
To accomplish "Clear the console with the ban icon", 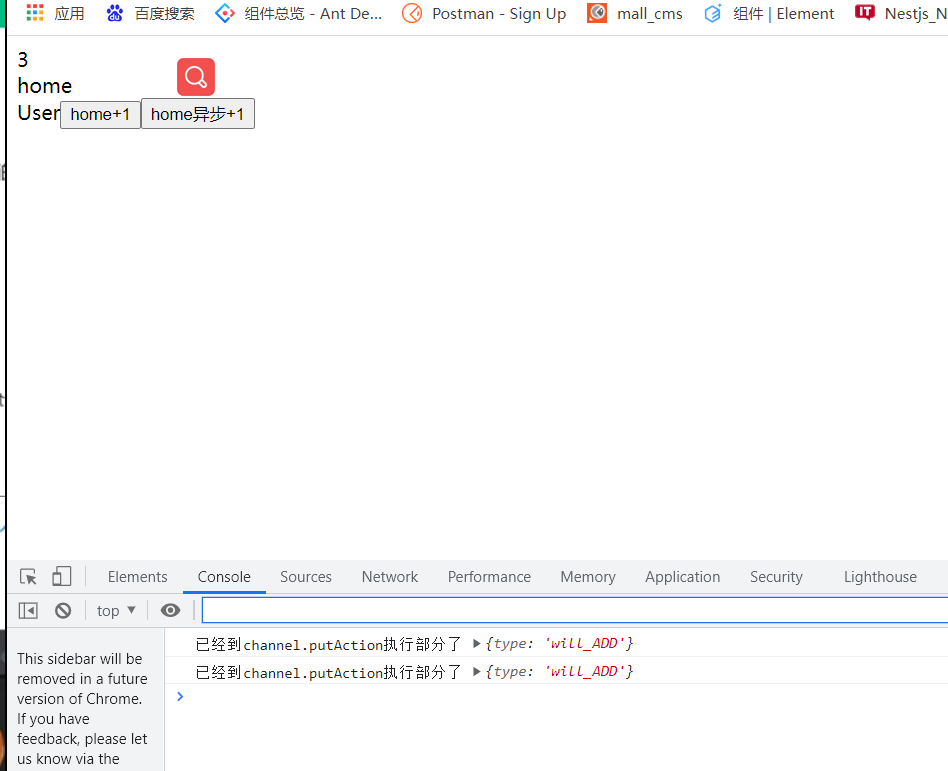I will [63, 611].
